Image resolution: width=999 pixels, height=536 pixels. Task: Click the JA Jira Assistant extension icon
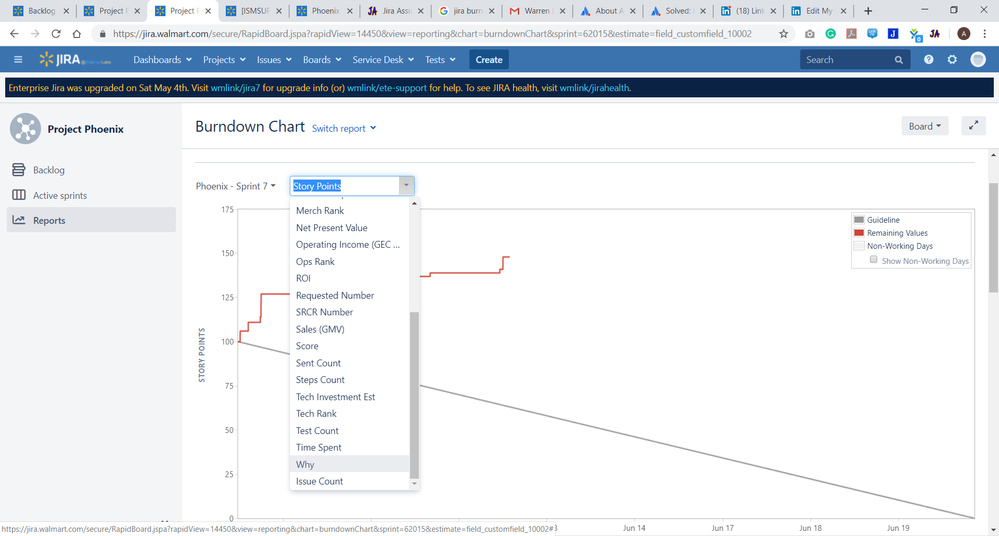pos(935,34)
